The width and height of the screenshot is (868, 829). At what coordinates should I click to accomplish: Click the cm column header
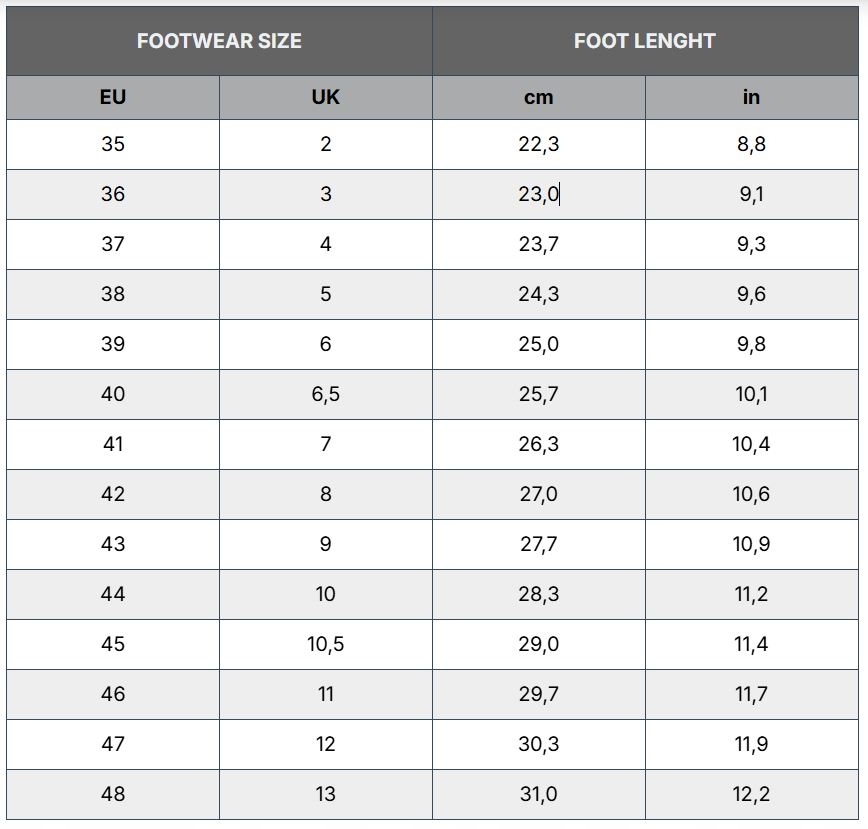(538, 97)
